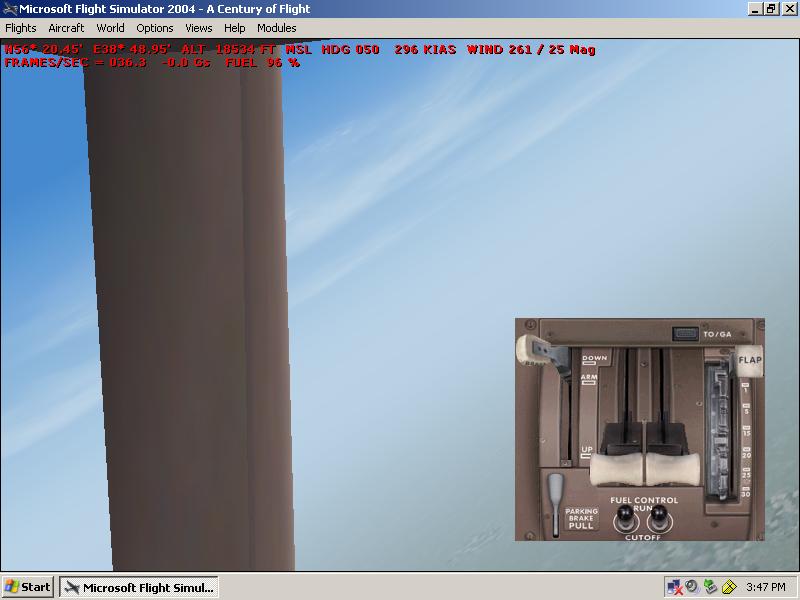Minimize the Flight Simulator window
Image resolution: width=800 pixels, height=600 pixels.
click(756, 9)
